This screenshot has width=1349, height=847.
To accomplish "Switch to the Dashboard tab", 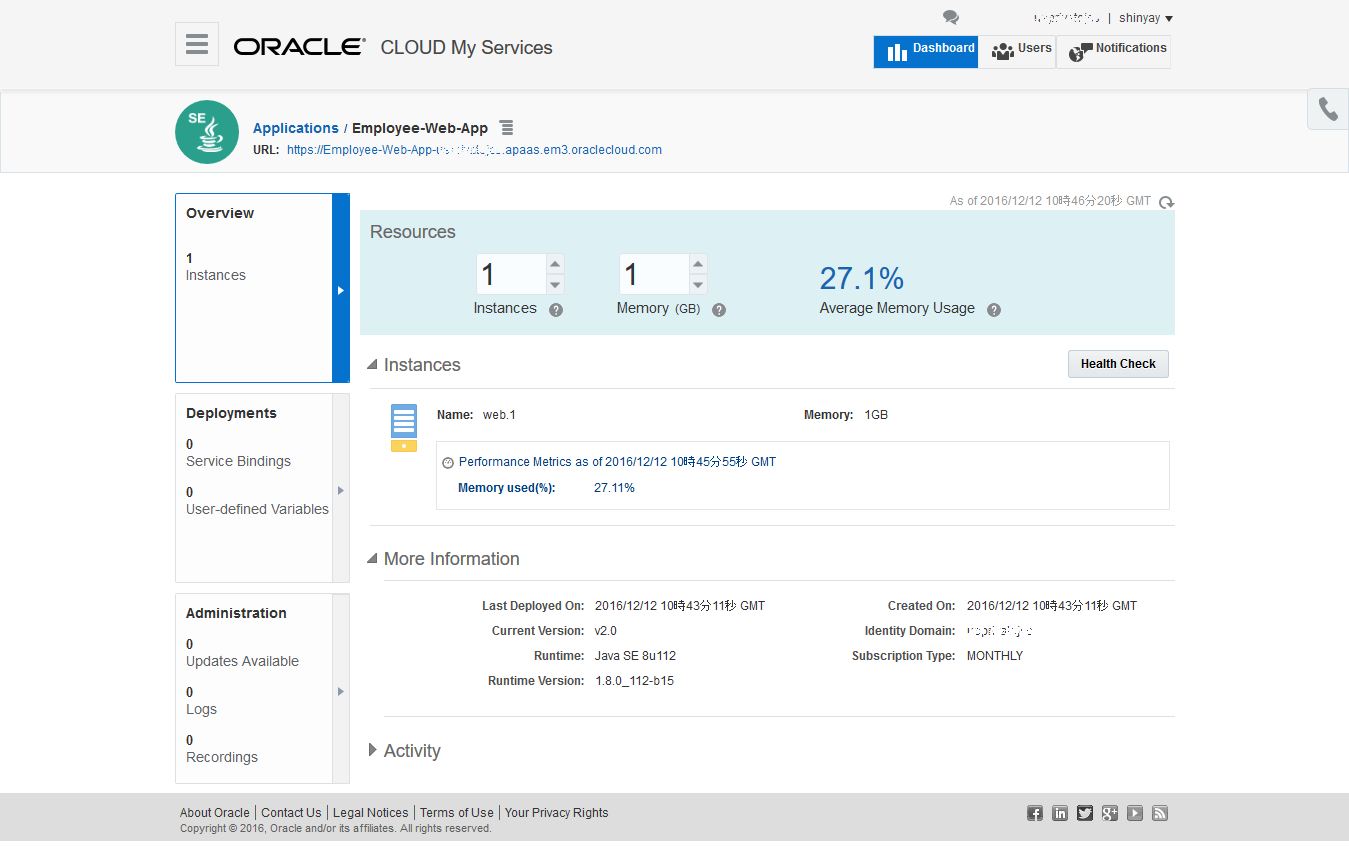I will tap(925, 52).
